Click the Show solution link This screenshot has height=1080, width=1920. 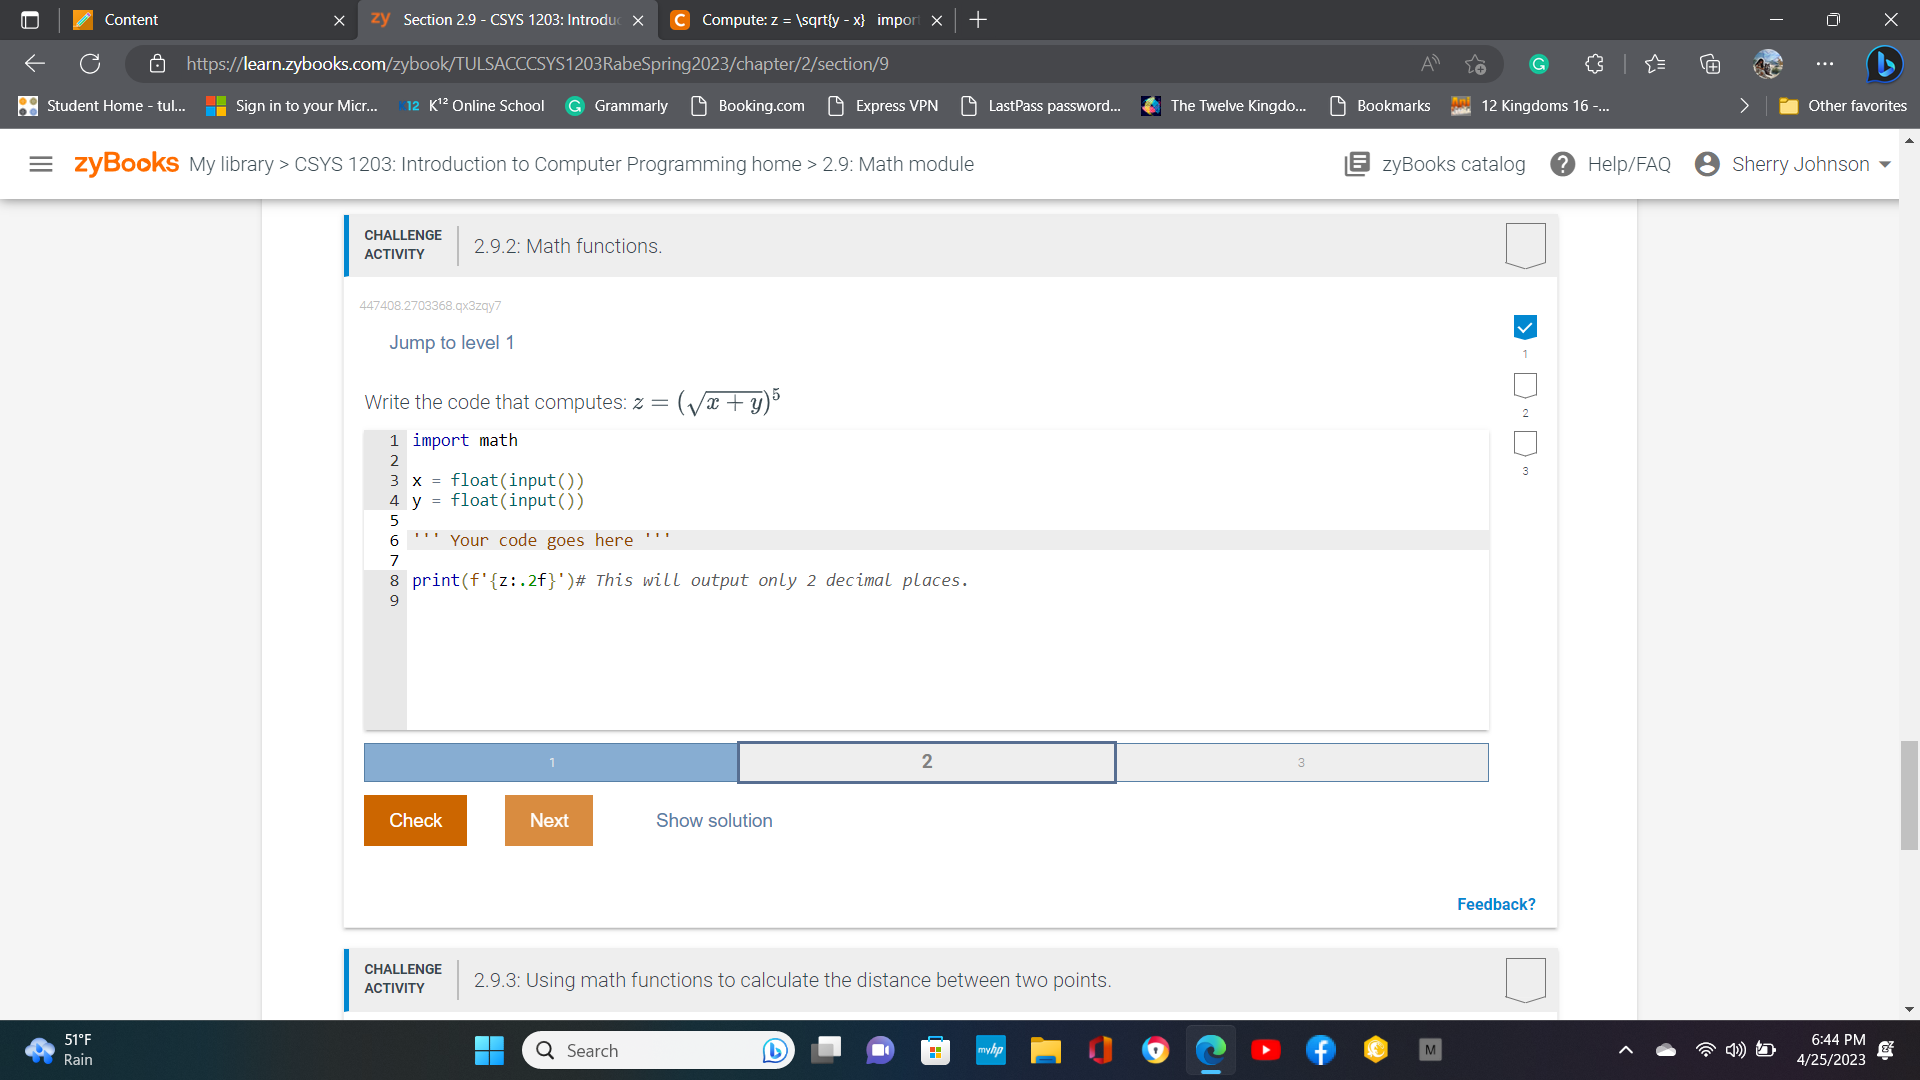pyautogui.click(x=714, y=820)
